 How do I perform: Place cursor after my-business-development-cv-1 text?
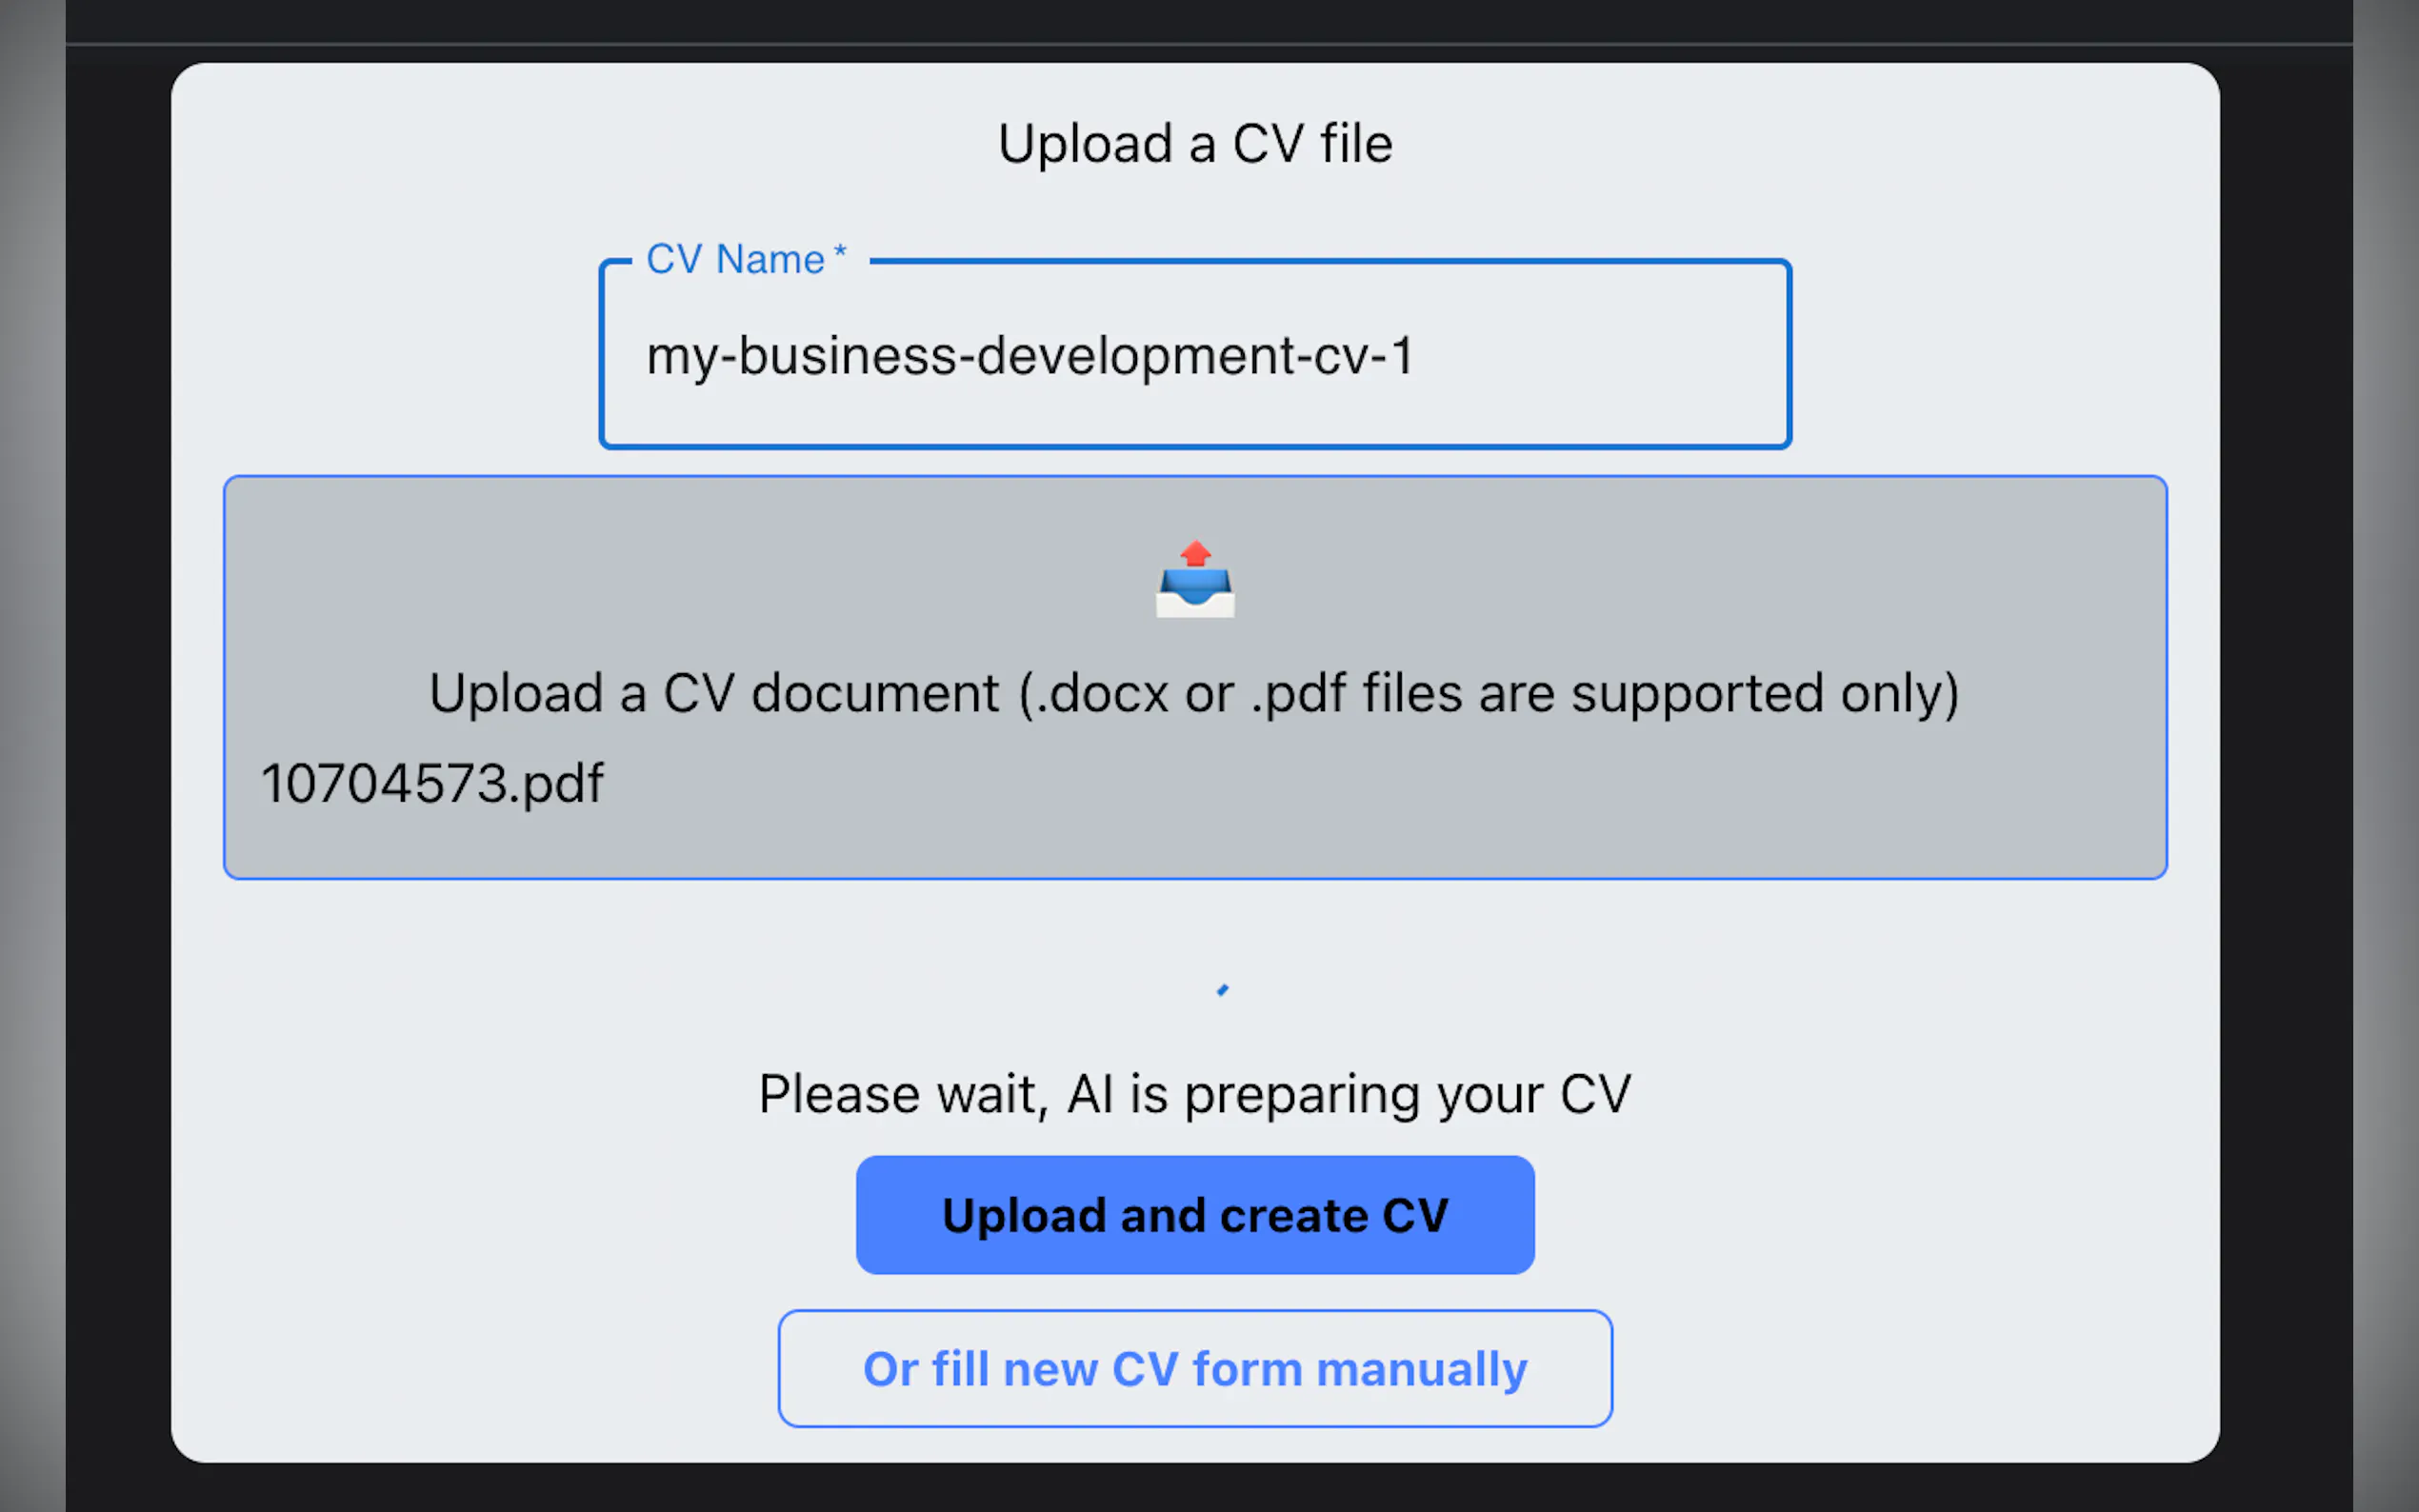coord(1416,356)
